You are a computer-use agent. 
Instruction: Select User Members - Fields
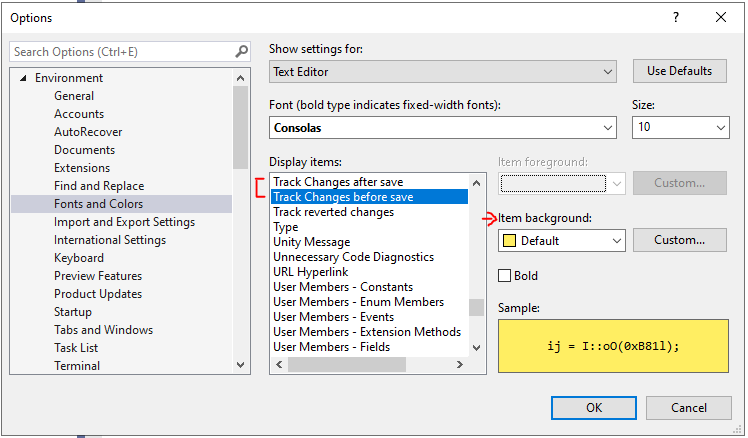(x=332, y=347)
